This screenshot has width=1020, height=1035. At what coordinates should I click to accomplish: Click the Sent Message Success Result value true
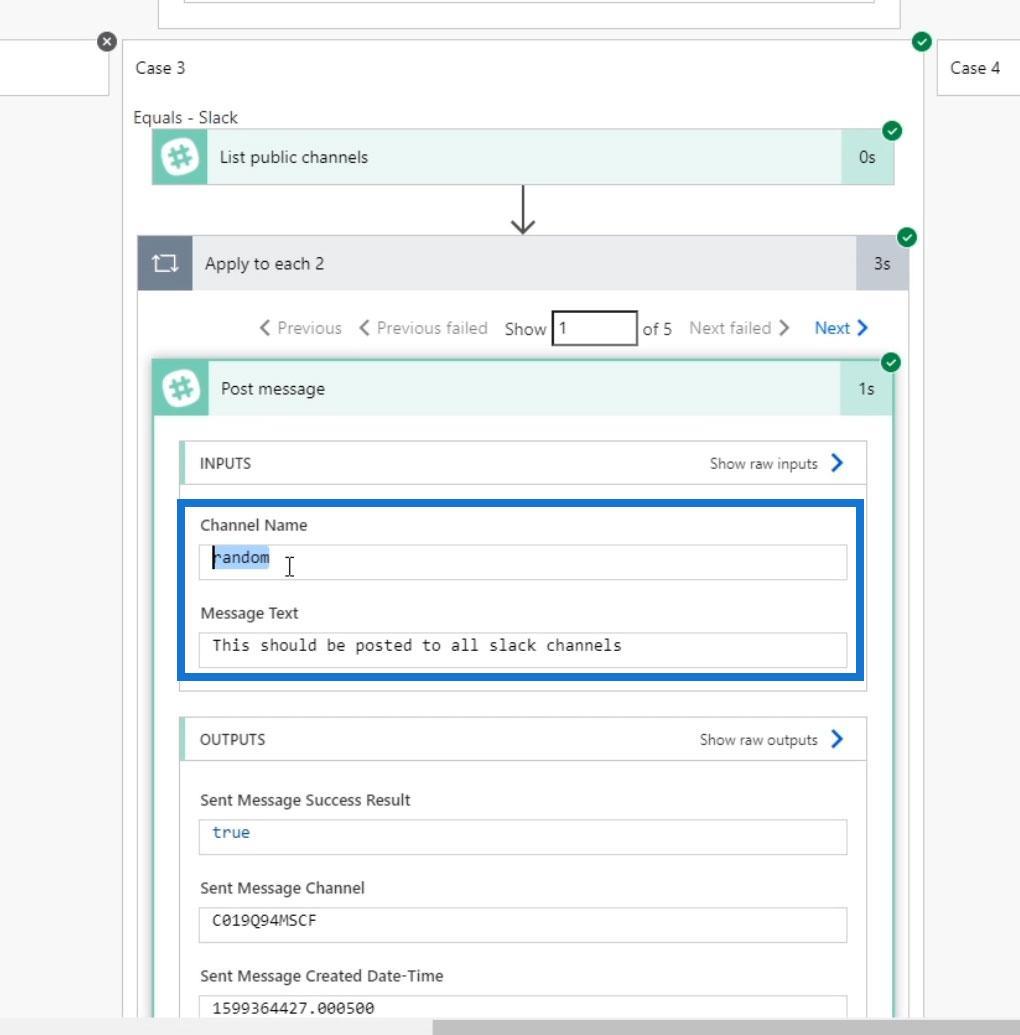[x=231, y=832]
